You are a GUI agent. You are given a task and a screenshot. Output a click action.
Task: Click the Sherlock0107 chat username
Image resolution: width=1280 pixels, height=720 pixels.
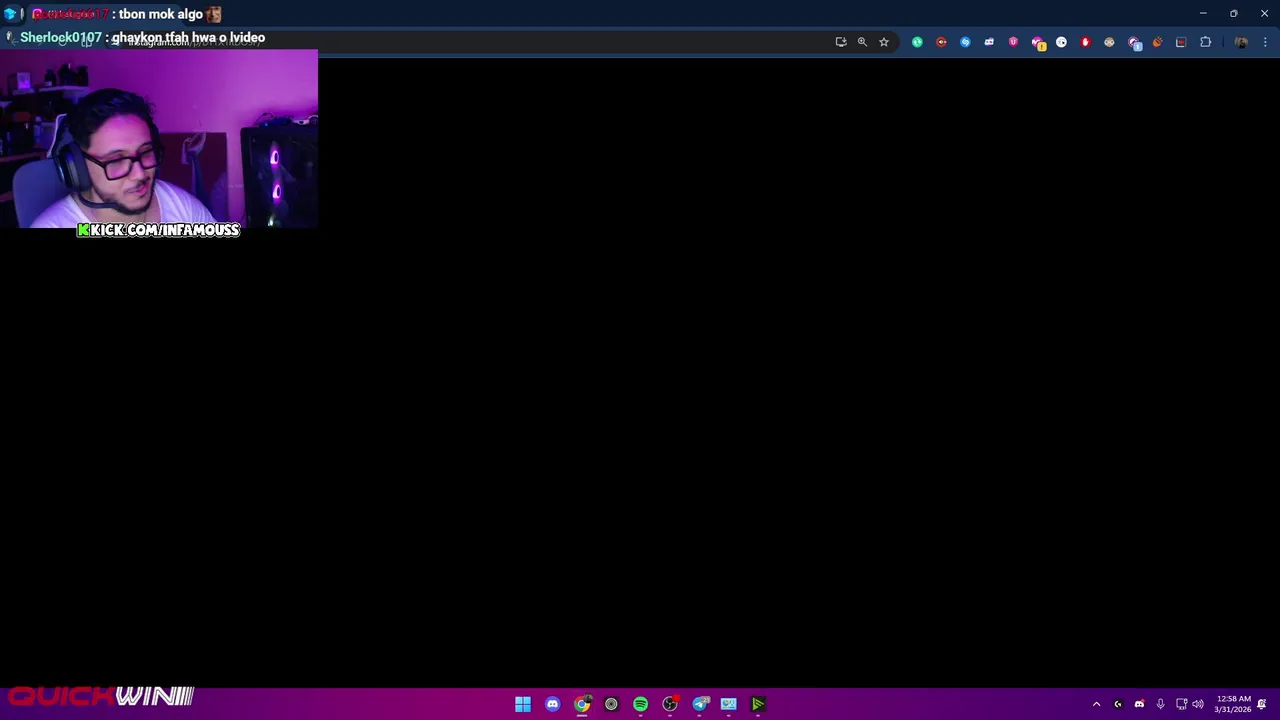pos(61,37)
